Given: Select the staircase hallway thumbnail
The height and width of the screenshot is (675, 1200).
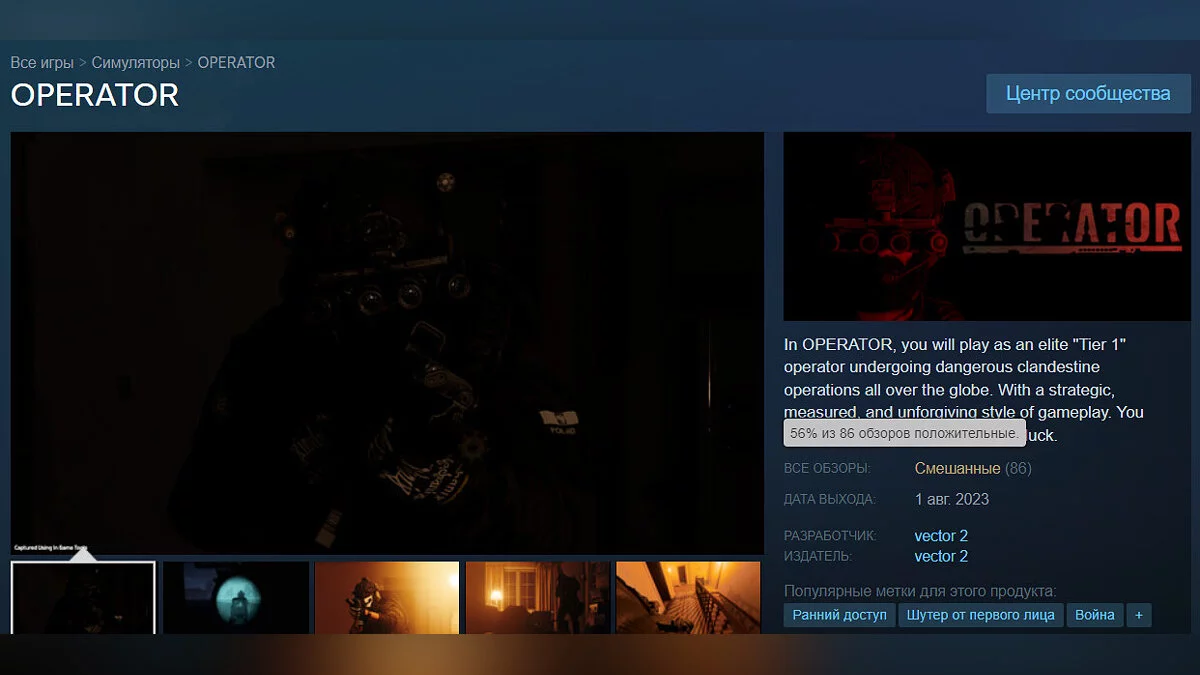Looking at the screenshot, I should point(688,597).
